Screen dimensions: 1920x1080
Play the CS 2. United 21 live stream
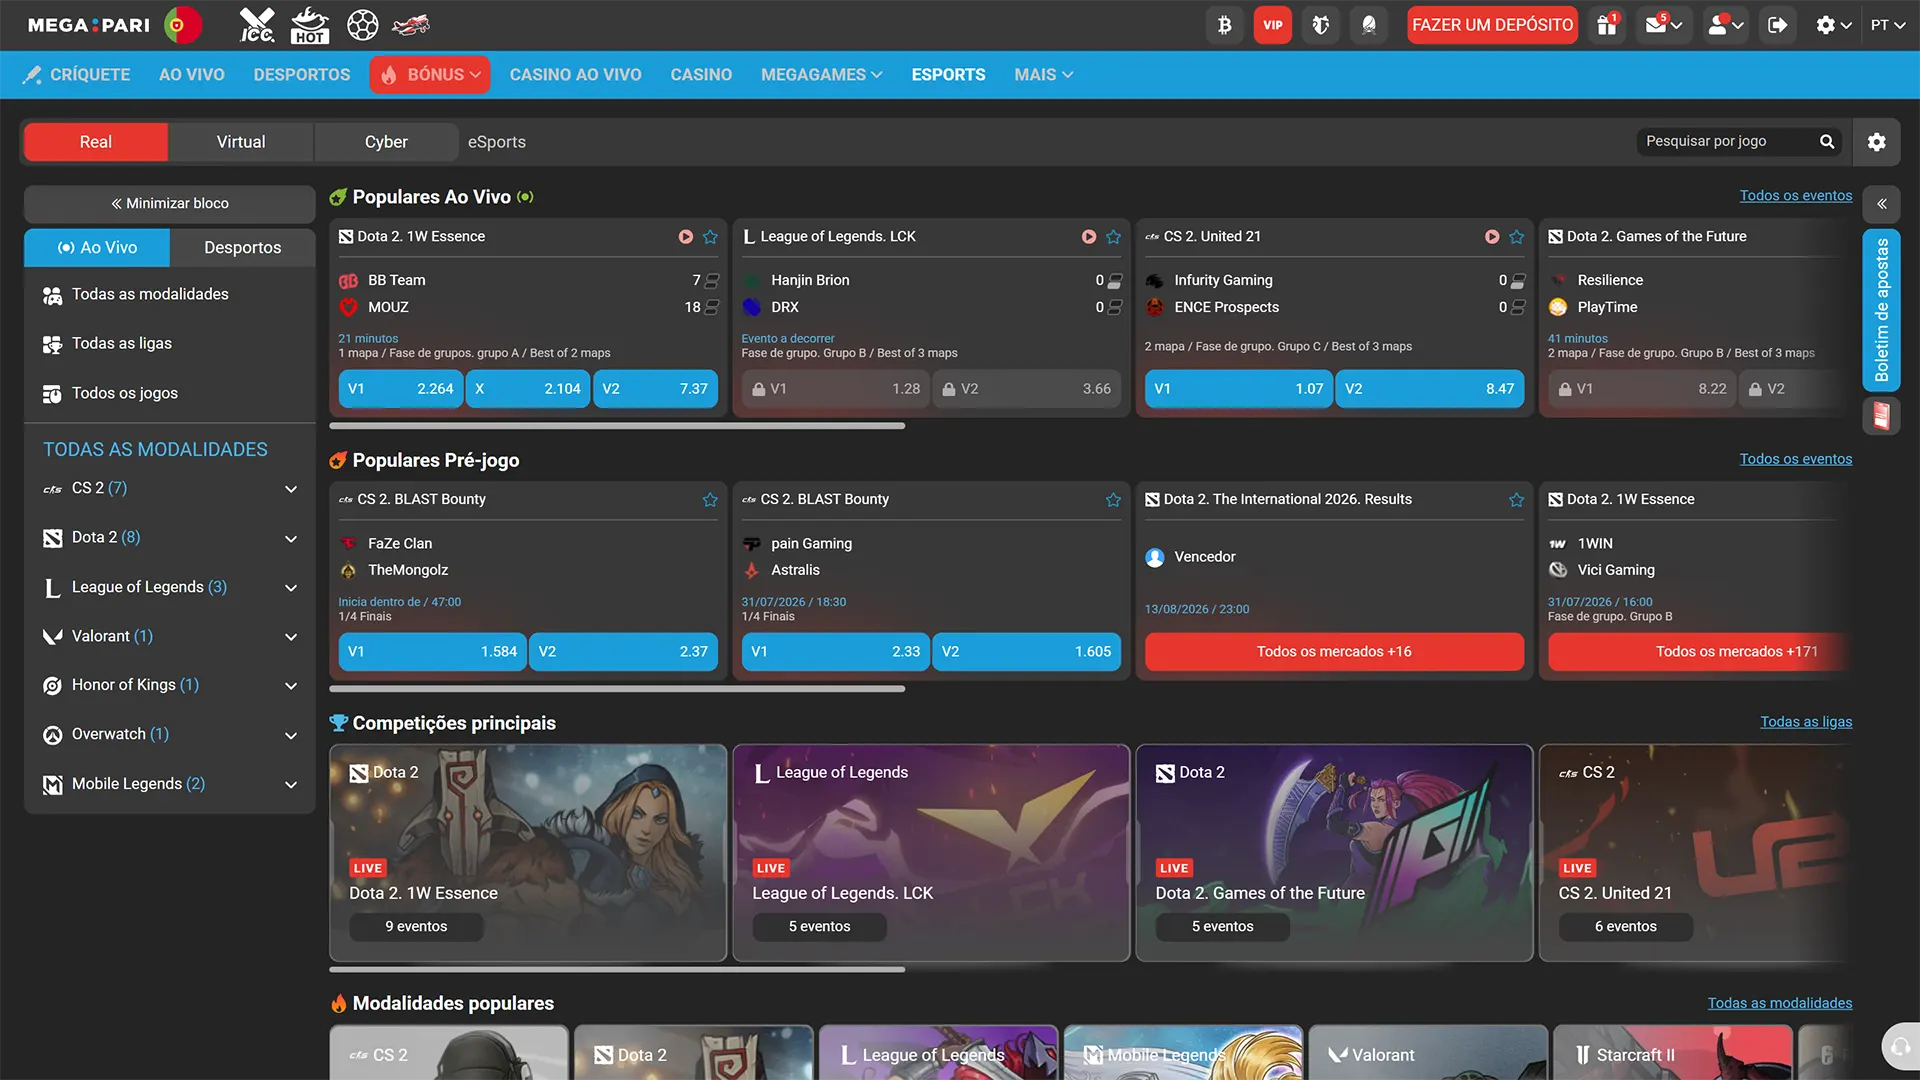[1492, 237]
